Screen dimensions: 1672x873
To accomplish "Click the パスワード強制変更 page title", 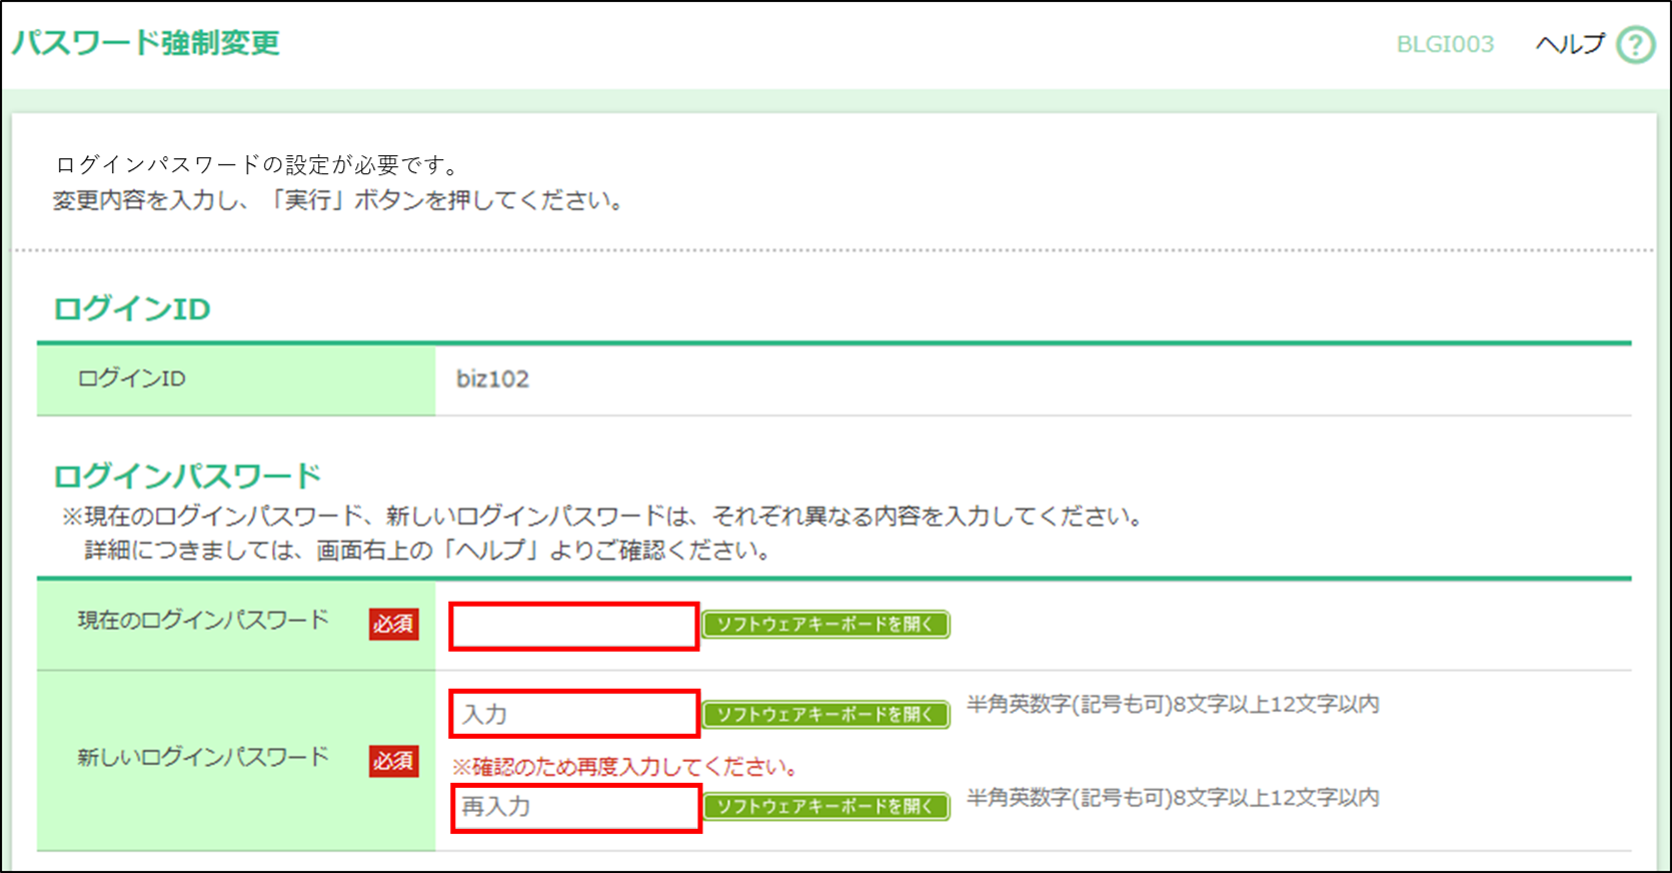I will pyautogui.click(x=146, y=43).
